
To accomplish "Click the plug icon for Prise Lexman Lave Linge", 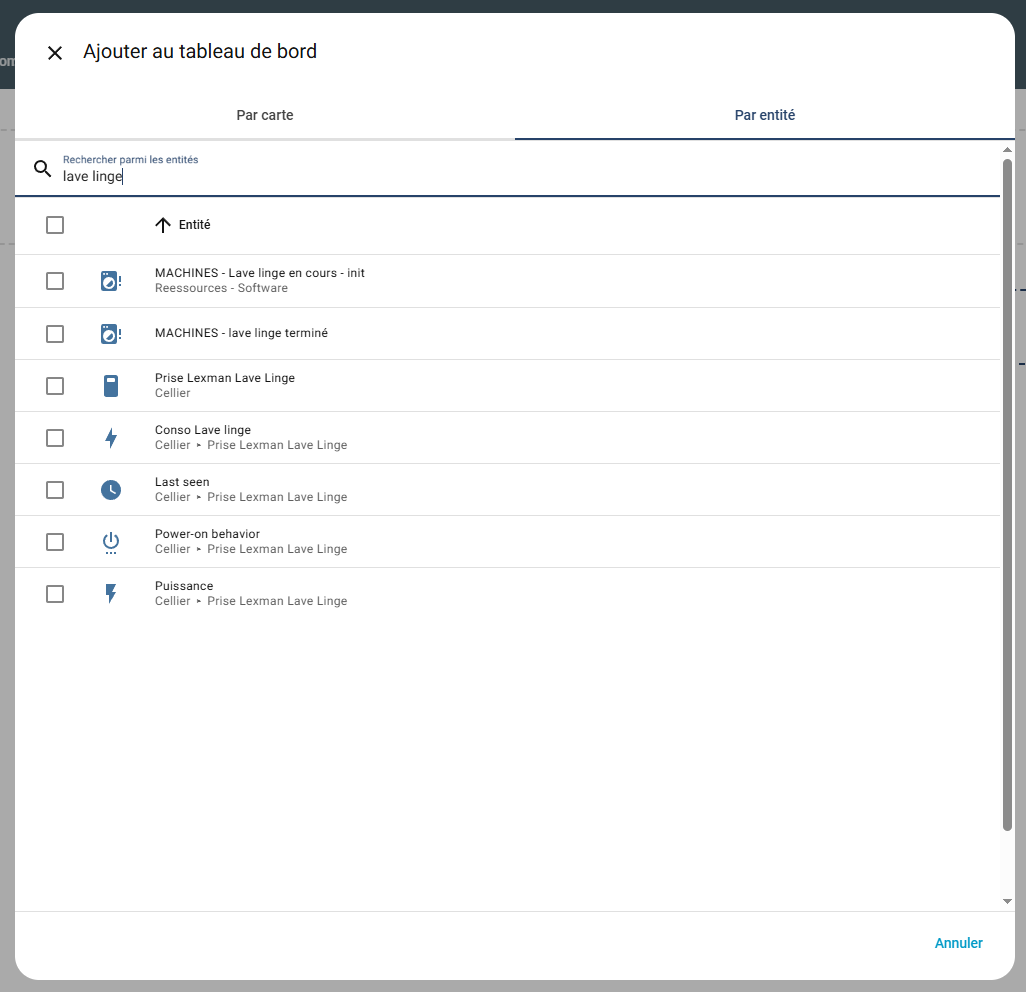I will (110, 386).
